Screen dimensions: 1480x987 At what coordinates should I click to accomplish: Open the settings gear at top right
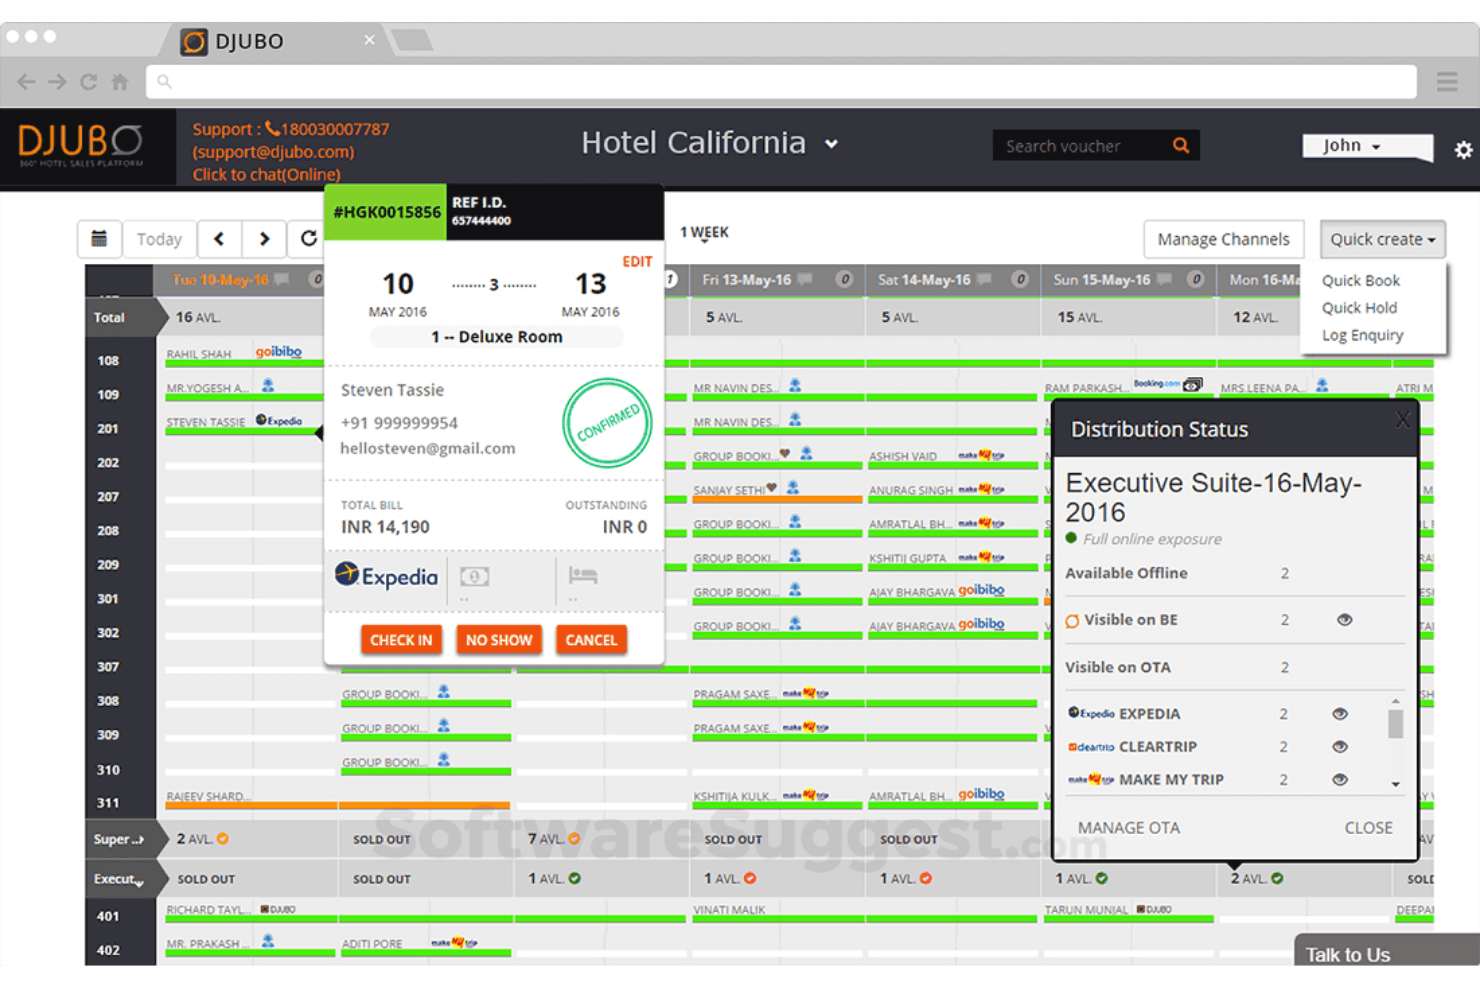point(1463,149)
